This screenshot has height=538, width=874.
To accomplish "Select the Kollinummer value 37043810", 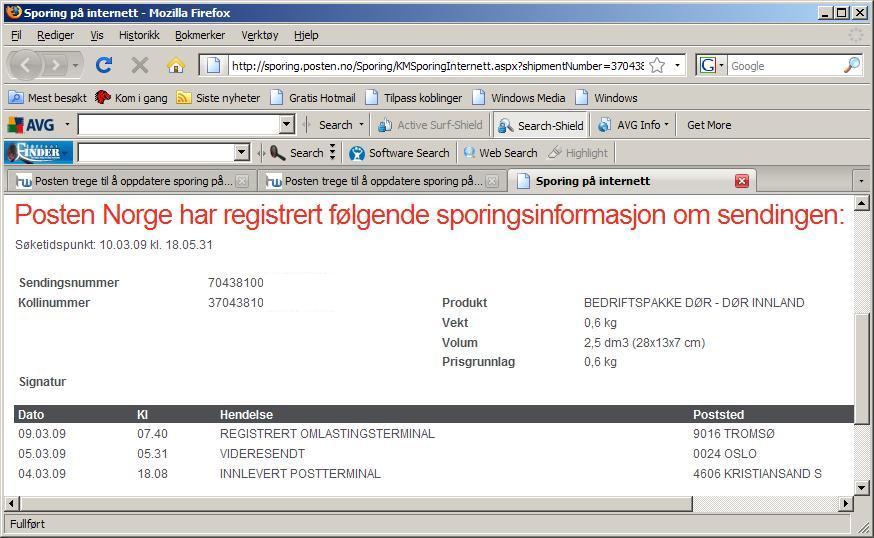I will pos(236,303).
